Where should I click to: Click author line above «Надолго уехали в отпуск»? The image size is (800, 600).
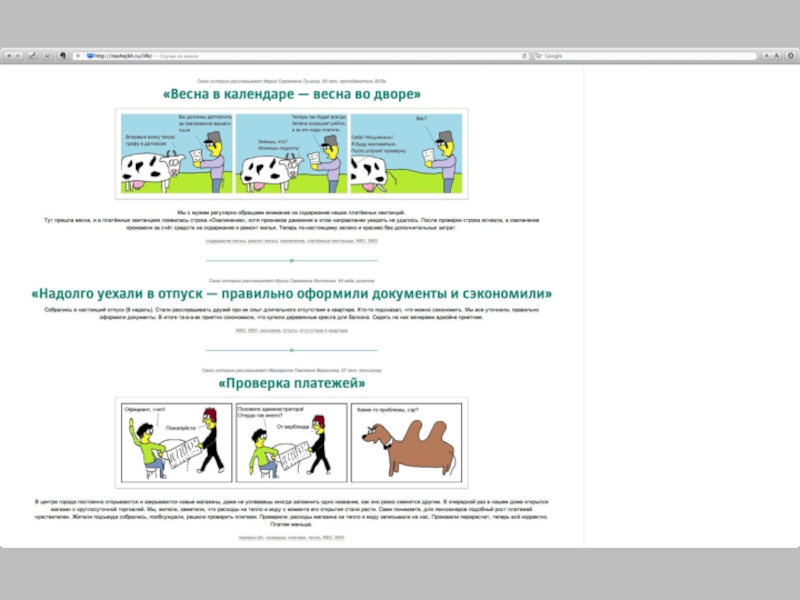coord(291,281)
